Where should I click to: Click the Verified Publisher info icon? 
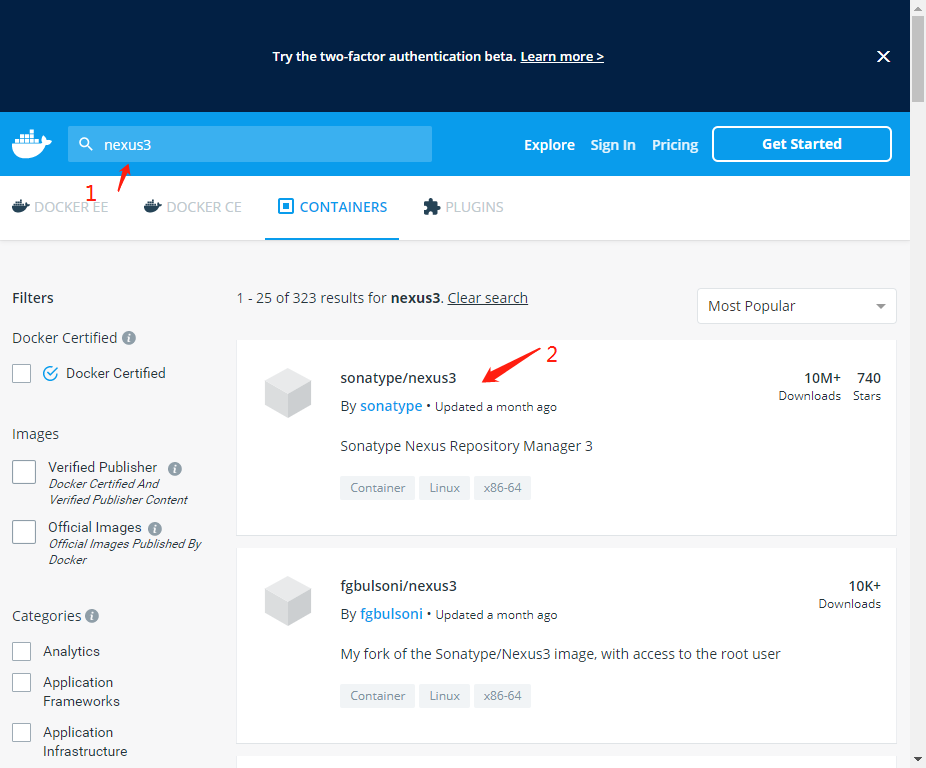(175, 468)
